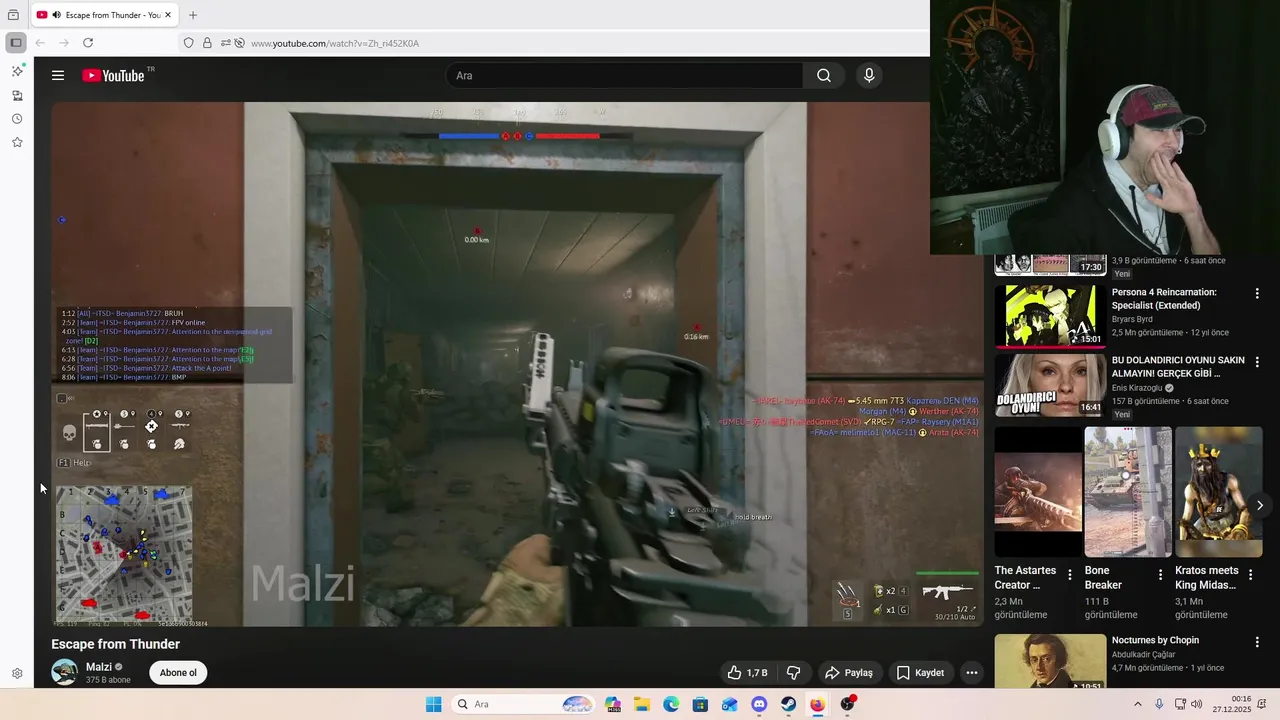Open more actions menu under the video
Screen dimensions: 1280x720
(x=971, y=673)
